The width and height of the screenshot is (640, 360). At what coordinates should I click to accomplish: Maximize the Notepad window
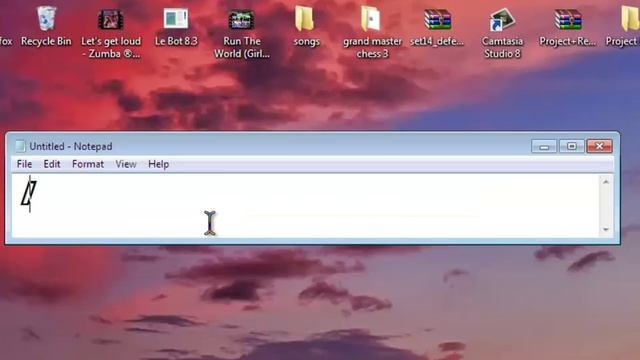point(571,146)
